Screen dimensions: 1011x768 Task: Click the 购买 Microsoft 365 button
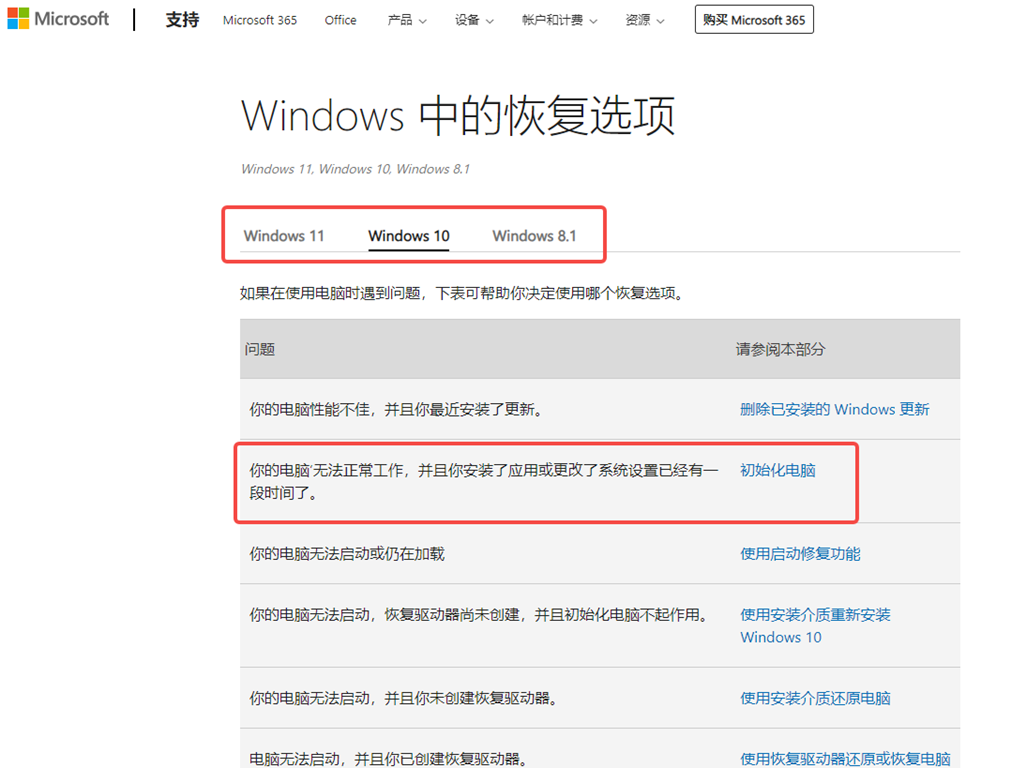(754, 20)
